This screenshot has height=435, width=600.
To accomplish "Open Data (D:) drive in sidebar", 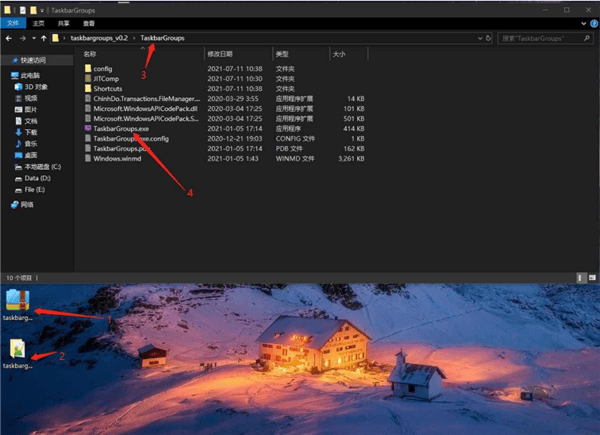I will [x=40, y=177].
